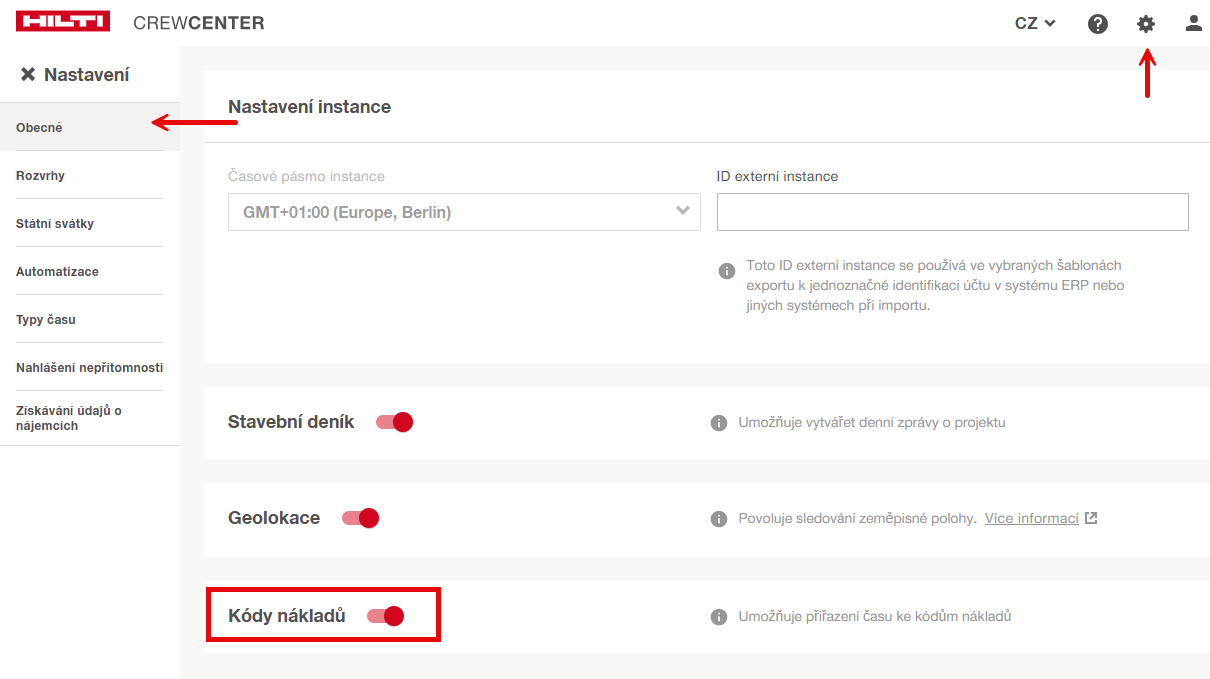Open the Státní svátky section
The image size is (1210, 679).
pyautogui.click(x=55, y=224)
